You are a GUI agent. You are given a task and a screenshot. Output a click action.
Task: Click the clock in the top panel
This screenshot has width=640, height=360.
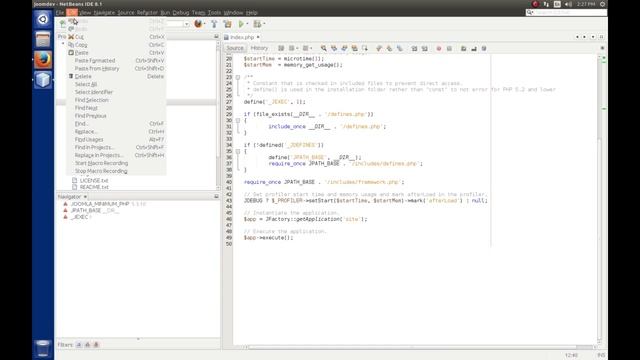click(586, 4)
